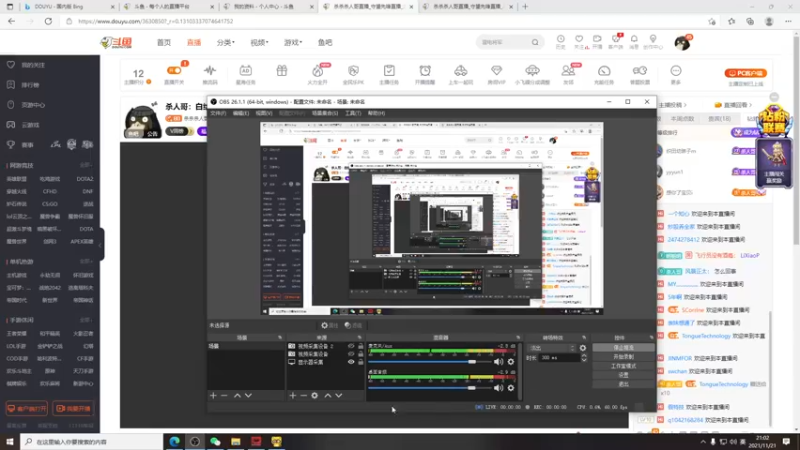Add a scene with plus icon

(x=213, y=395)
